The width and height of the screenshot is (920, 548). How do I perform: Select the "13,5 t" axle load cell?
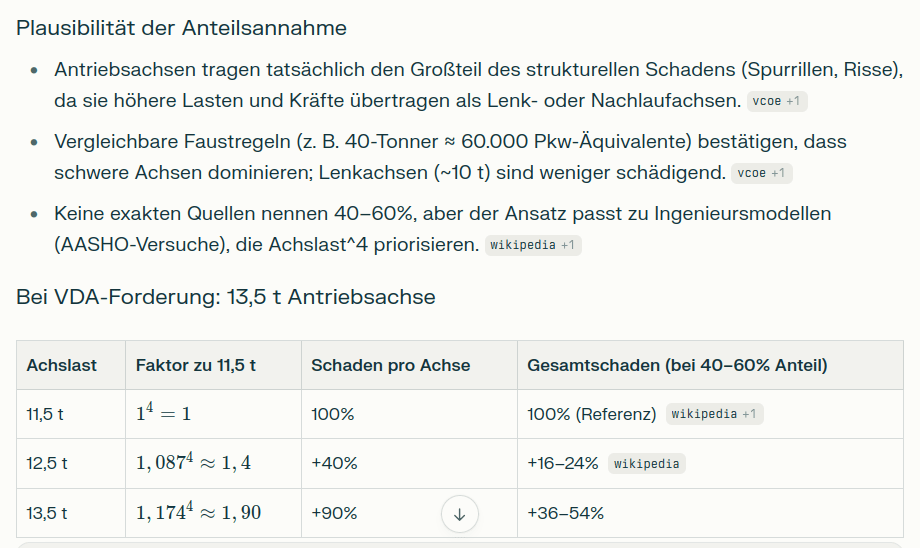coord(47,513)
